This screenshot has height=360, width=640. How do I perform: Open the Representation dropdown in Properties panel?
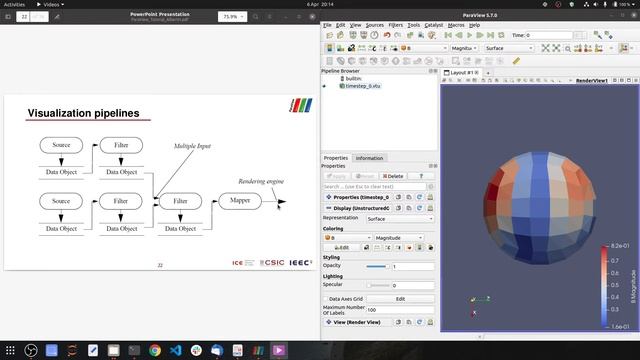pyautogui.click(x=400, y=219)
